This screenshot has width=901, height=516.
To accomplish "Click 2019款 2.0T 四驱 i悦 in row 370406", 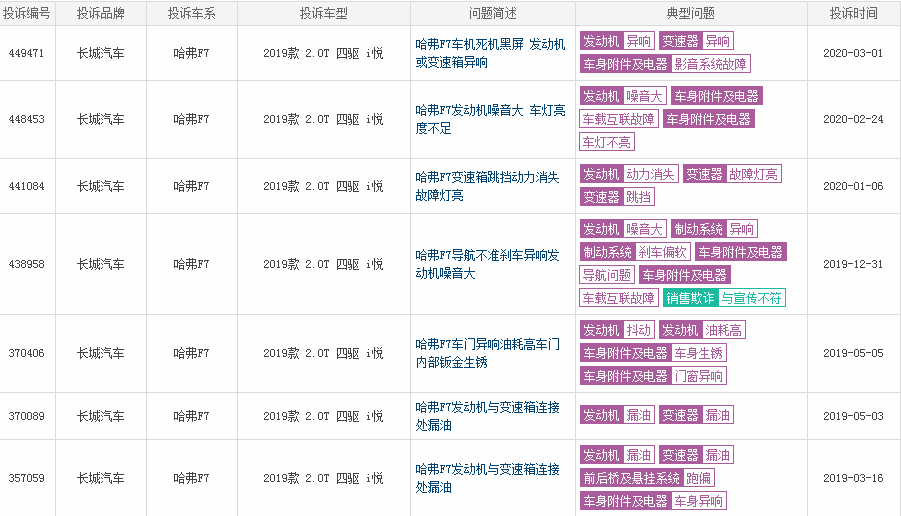I will pos(324,353).
